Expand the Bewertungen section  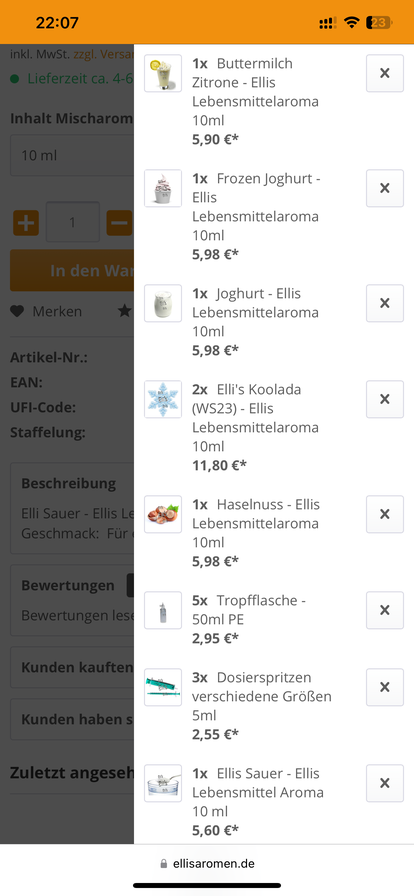point(72,599)
